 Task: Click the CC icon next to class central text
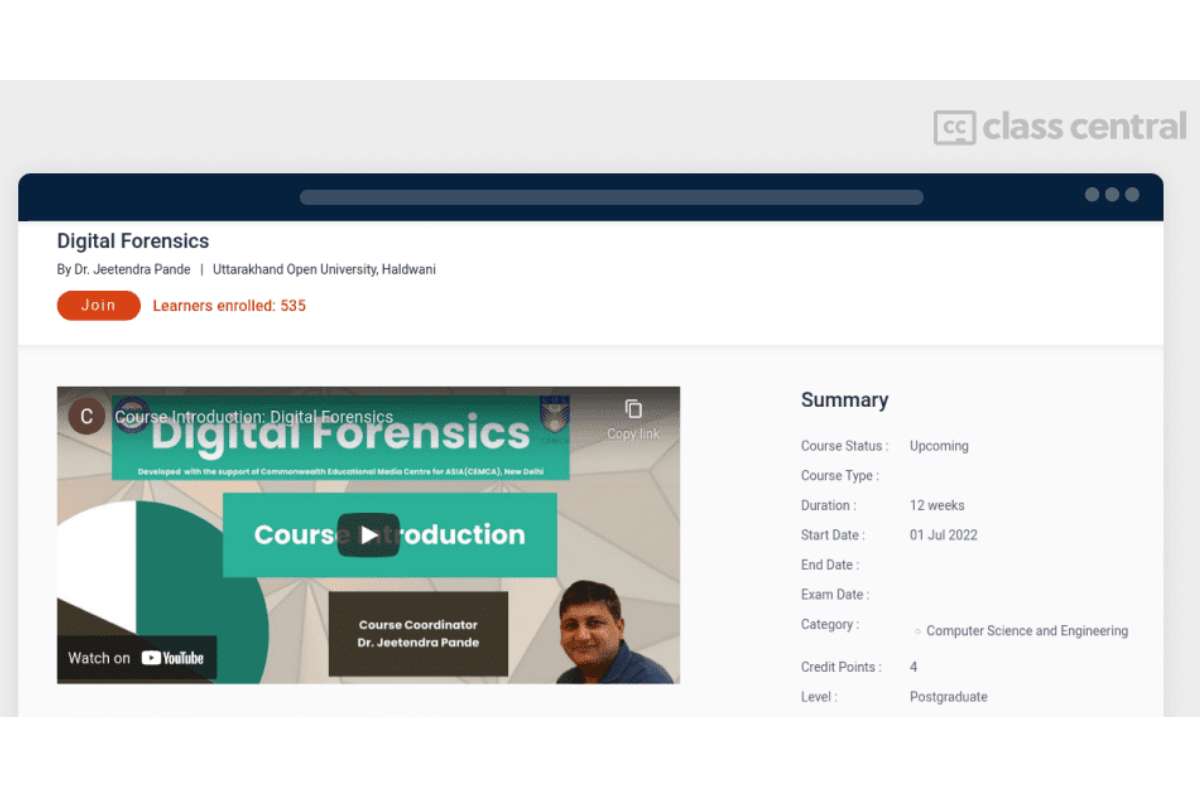coord(954,128)
